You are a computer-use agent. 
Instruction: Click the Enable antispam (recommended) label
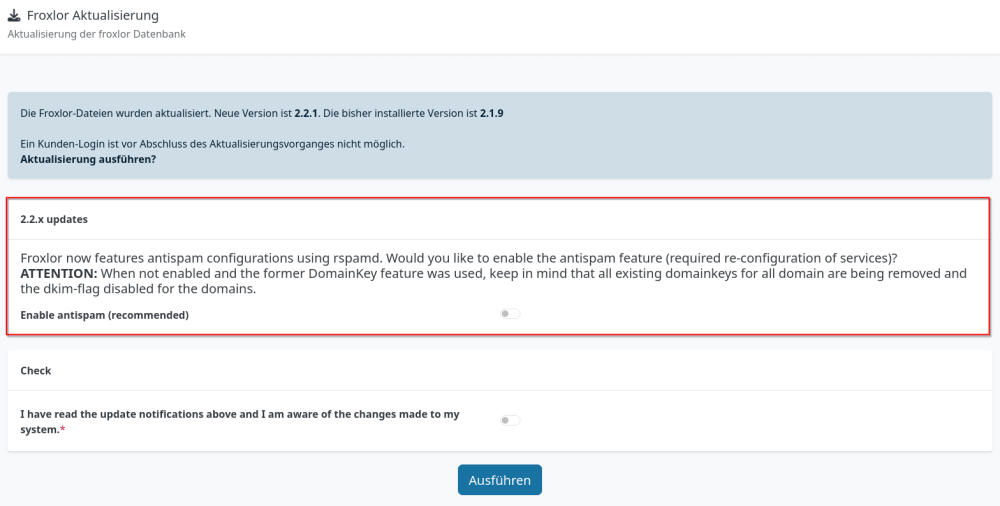click(105, 315)
